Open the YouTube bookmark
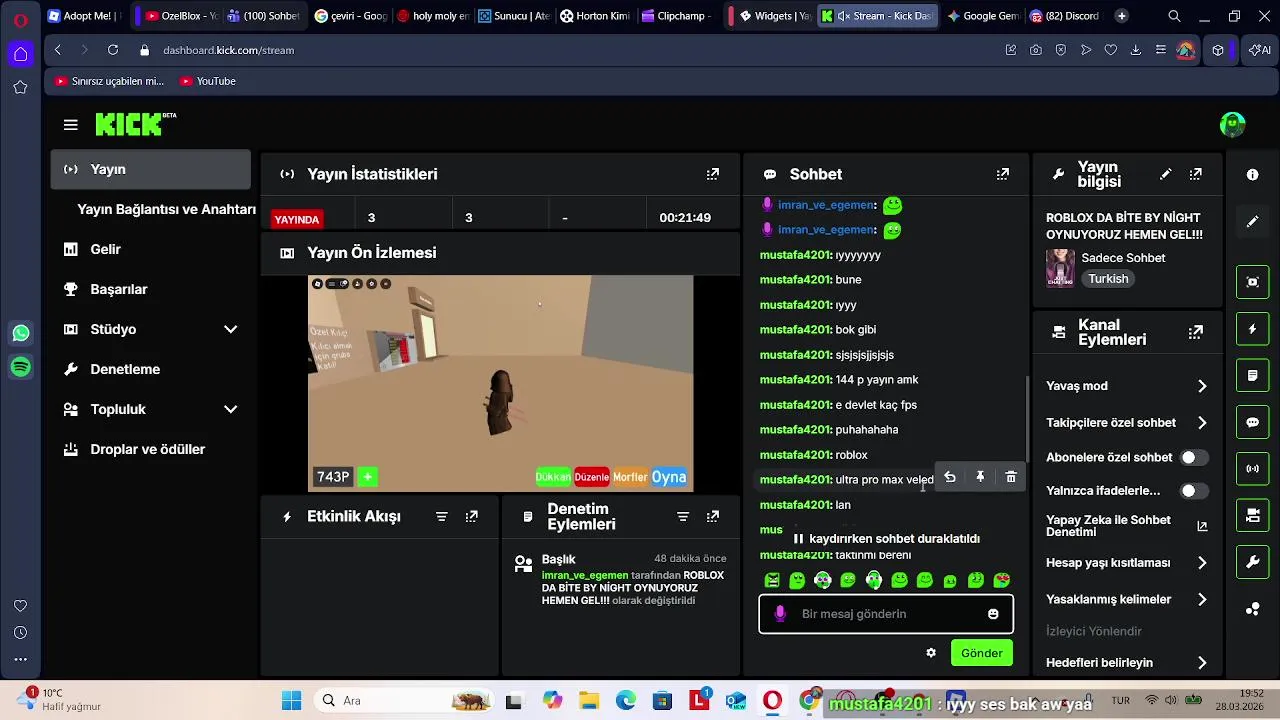The image size is (1280, 720). point(208,81)
